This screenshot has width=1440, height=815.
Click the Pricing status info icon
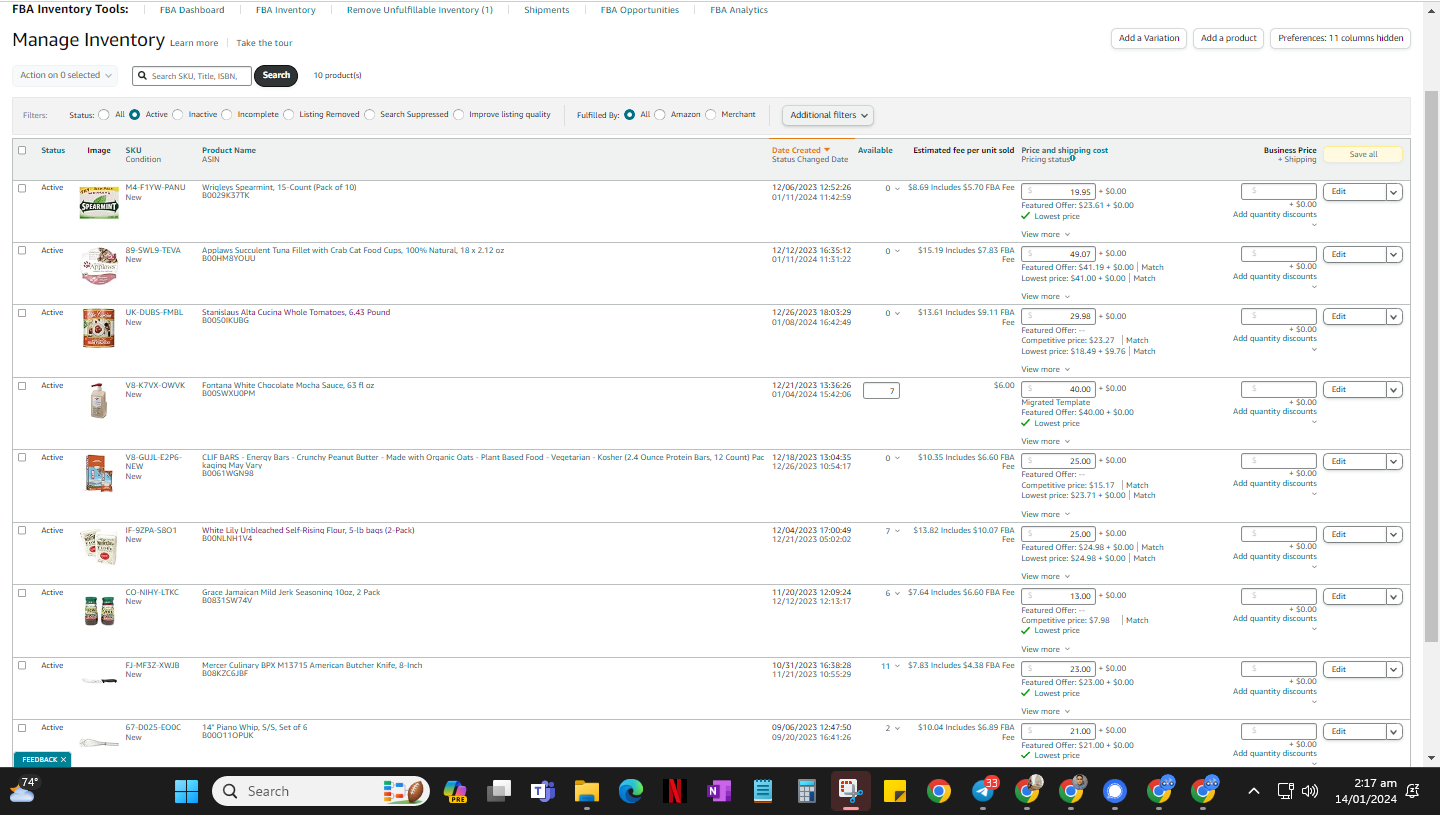1073,158
